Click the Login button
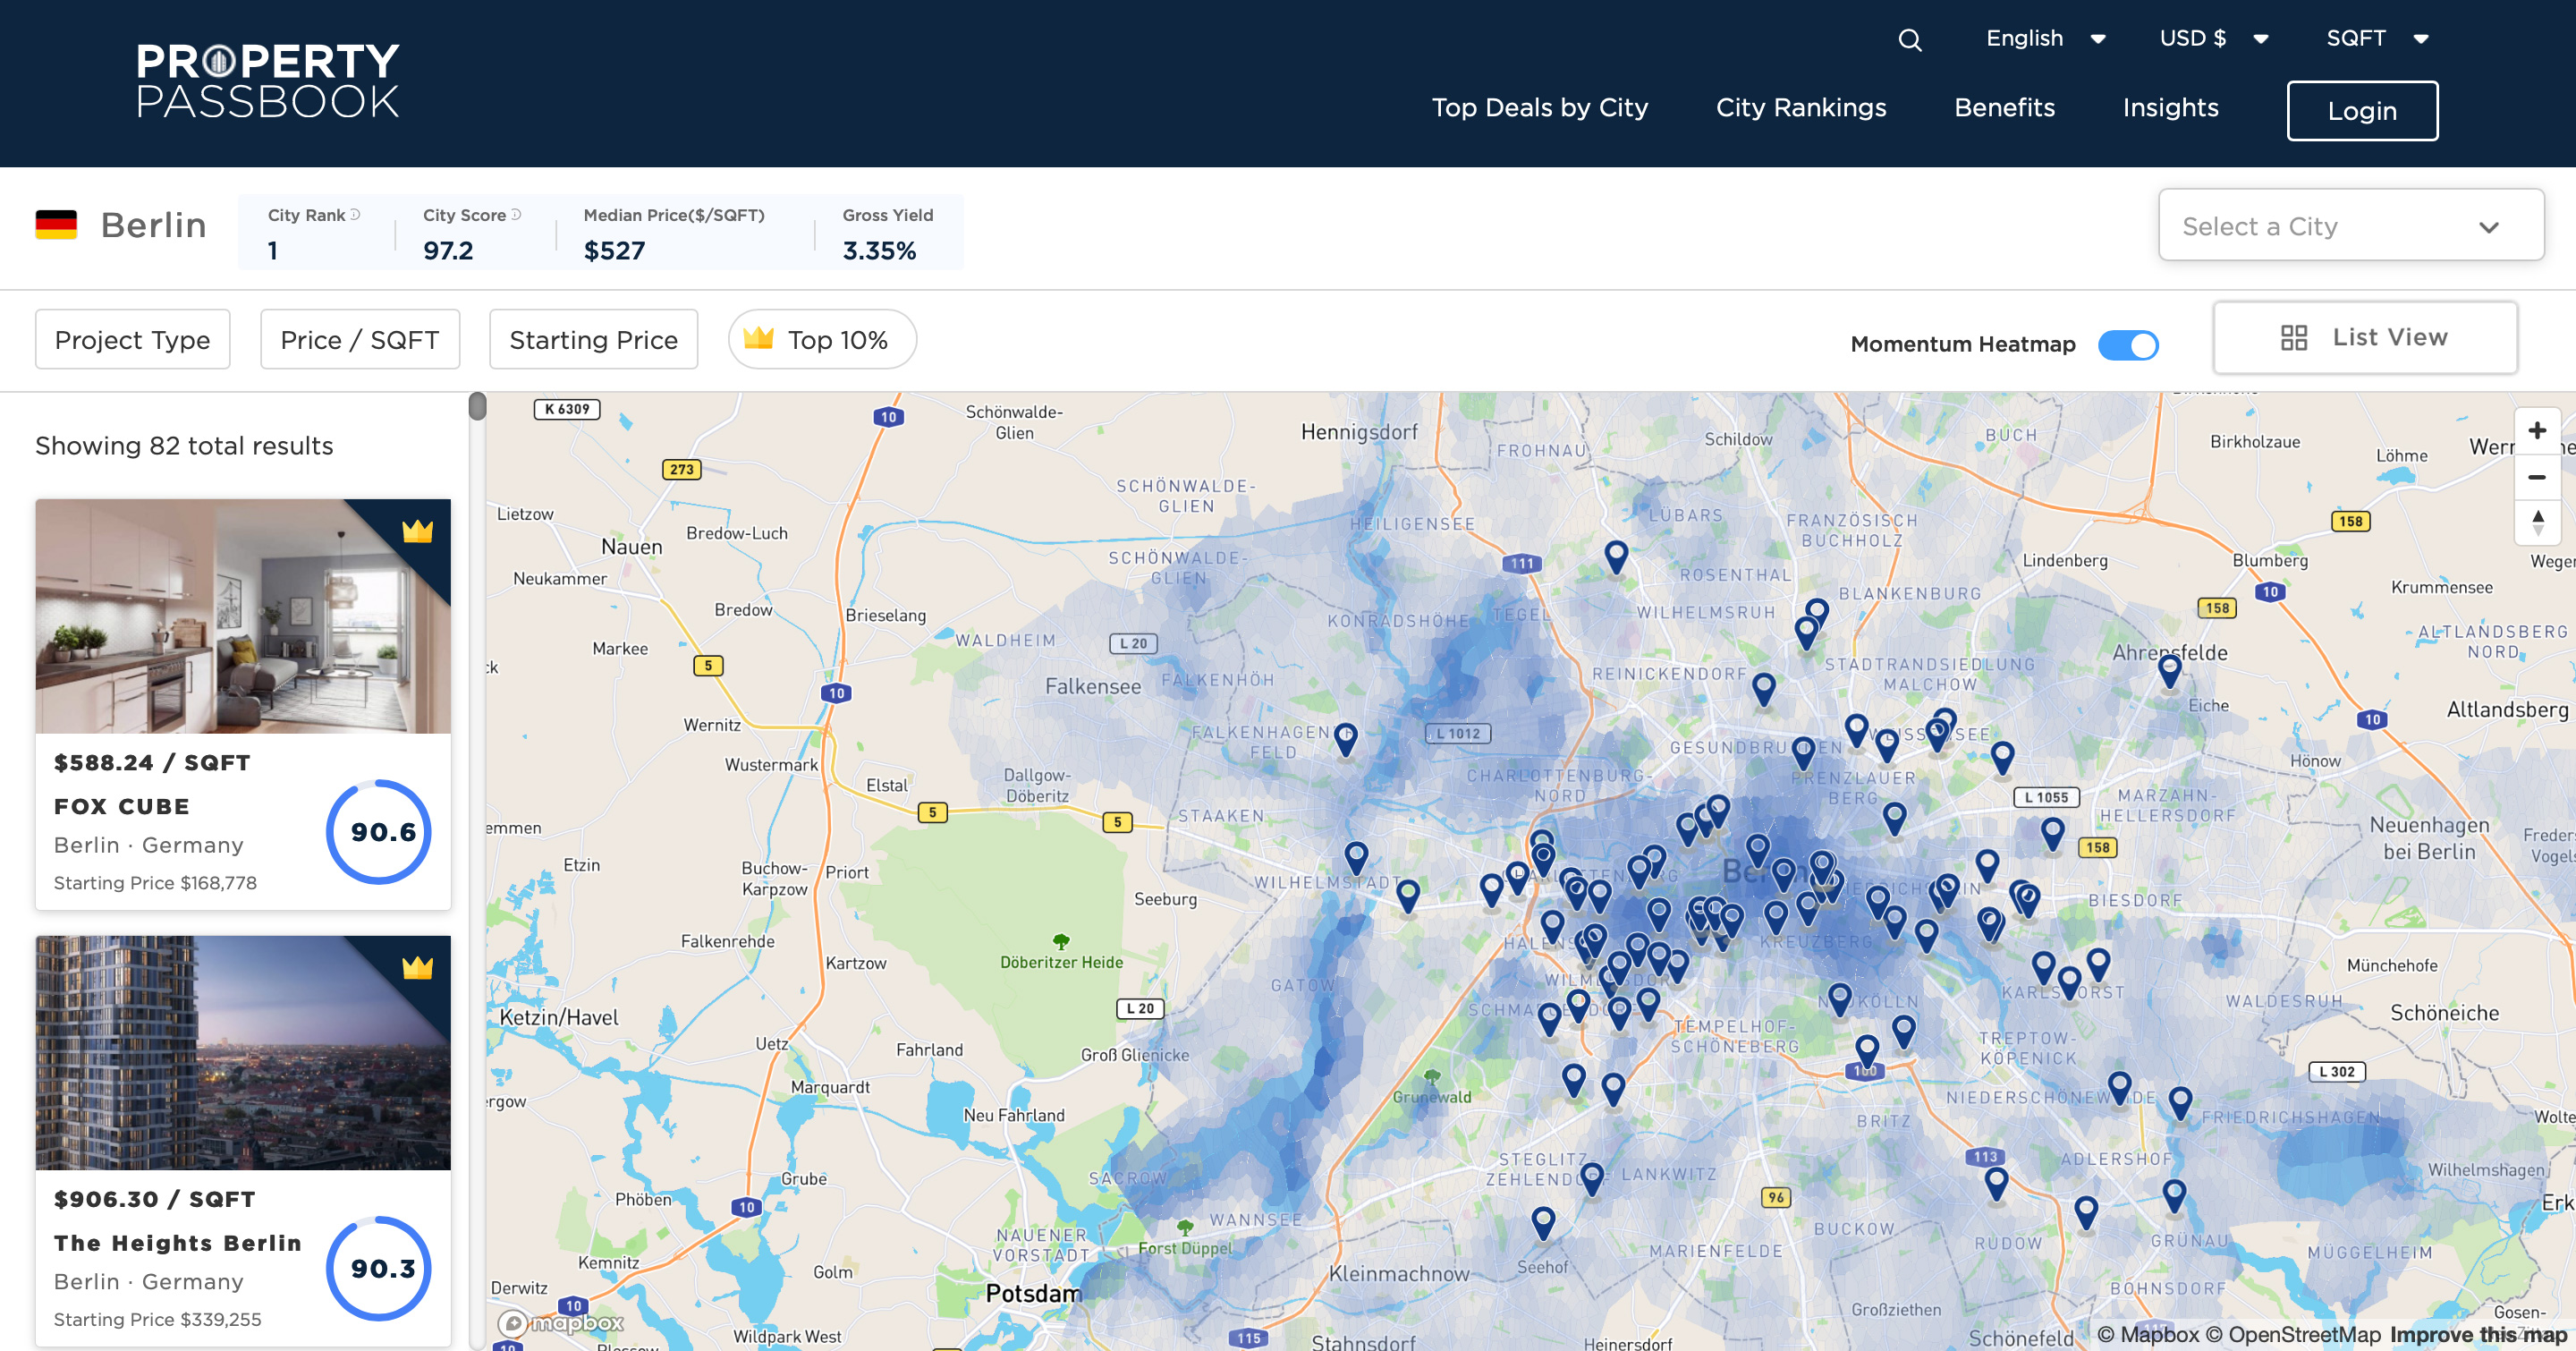The image size is (2576, 1351). pos(2361,111)
